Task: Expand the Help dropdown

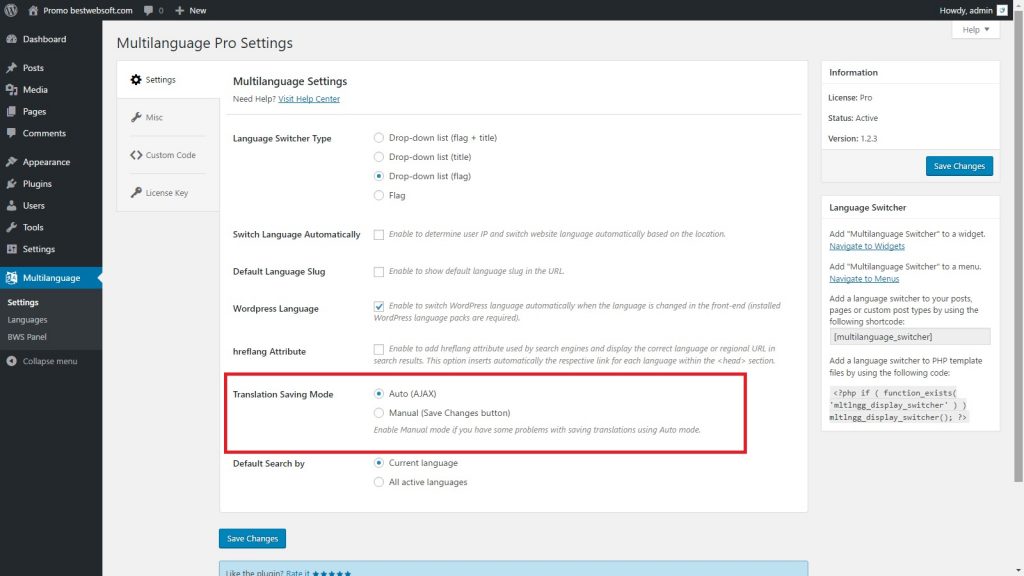Action: pyautogui.click(x=976, y=29)
